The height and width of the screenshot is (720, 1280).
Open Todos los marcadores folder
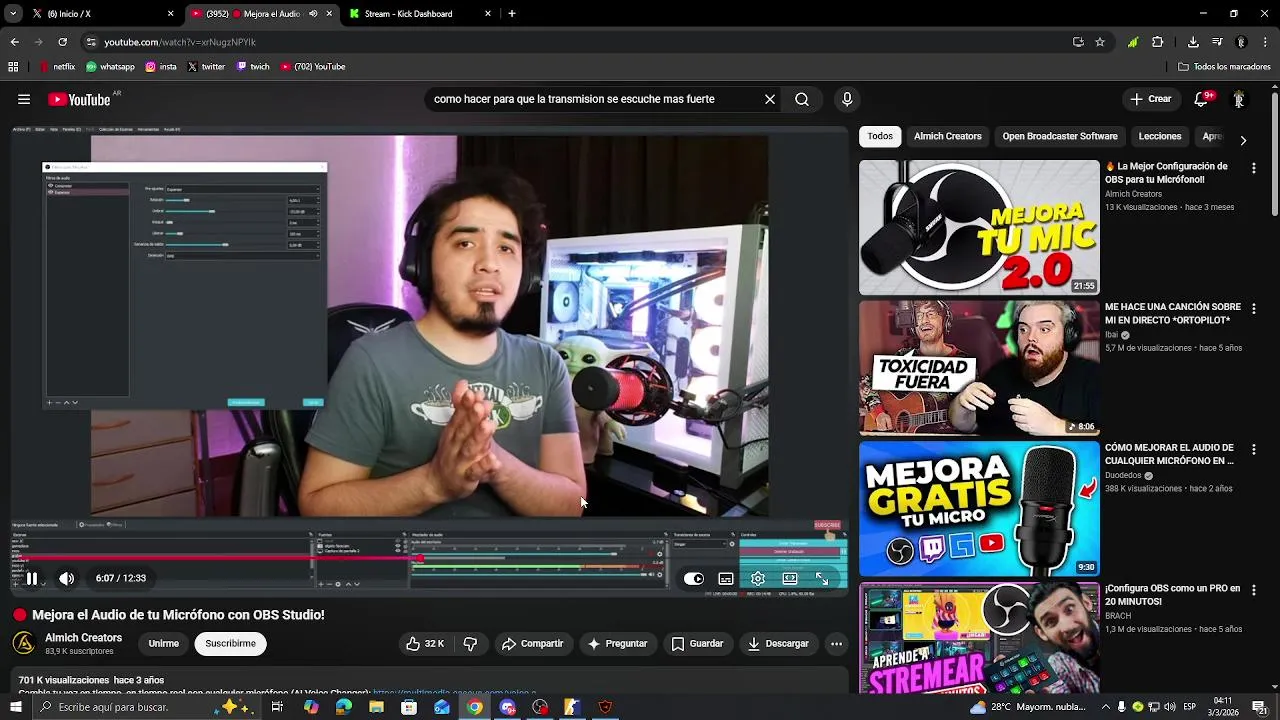click(1225, 67)
